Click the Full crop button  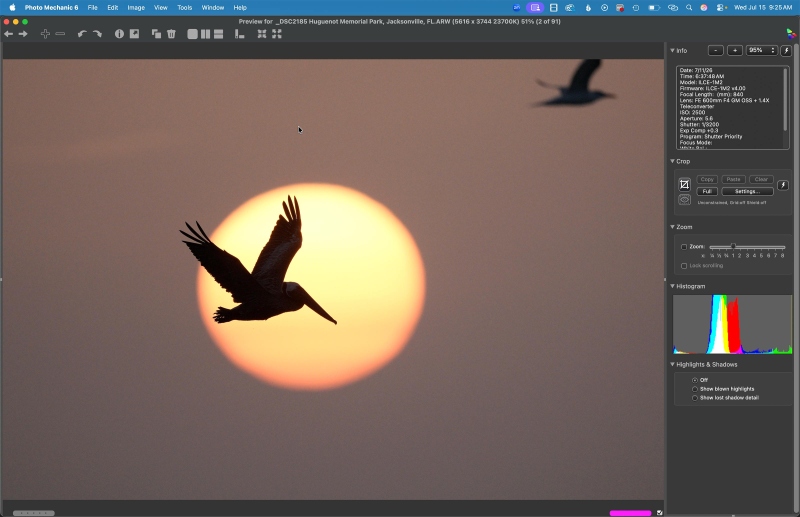(707, 191)
